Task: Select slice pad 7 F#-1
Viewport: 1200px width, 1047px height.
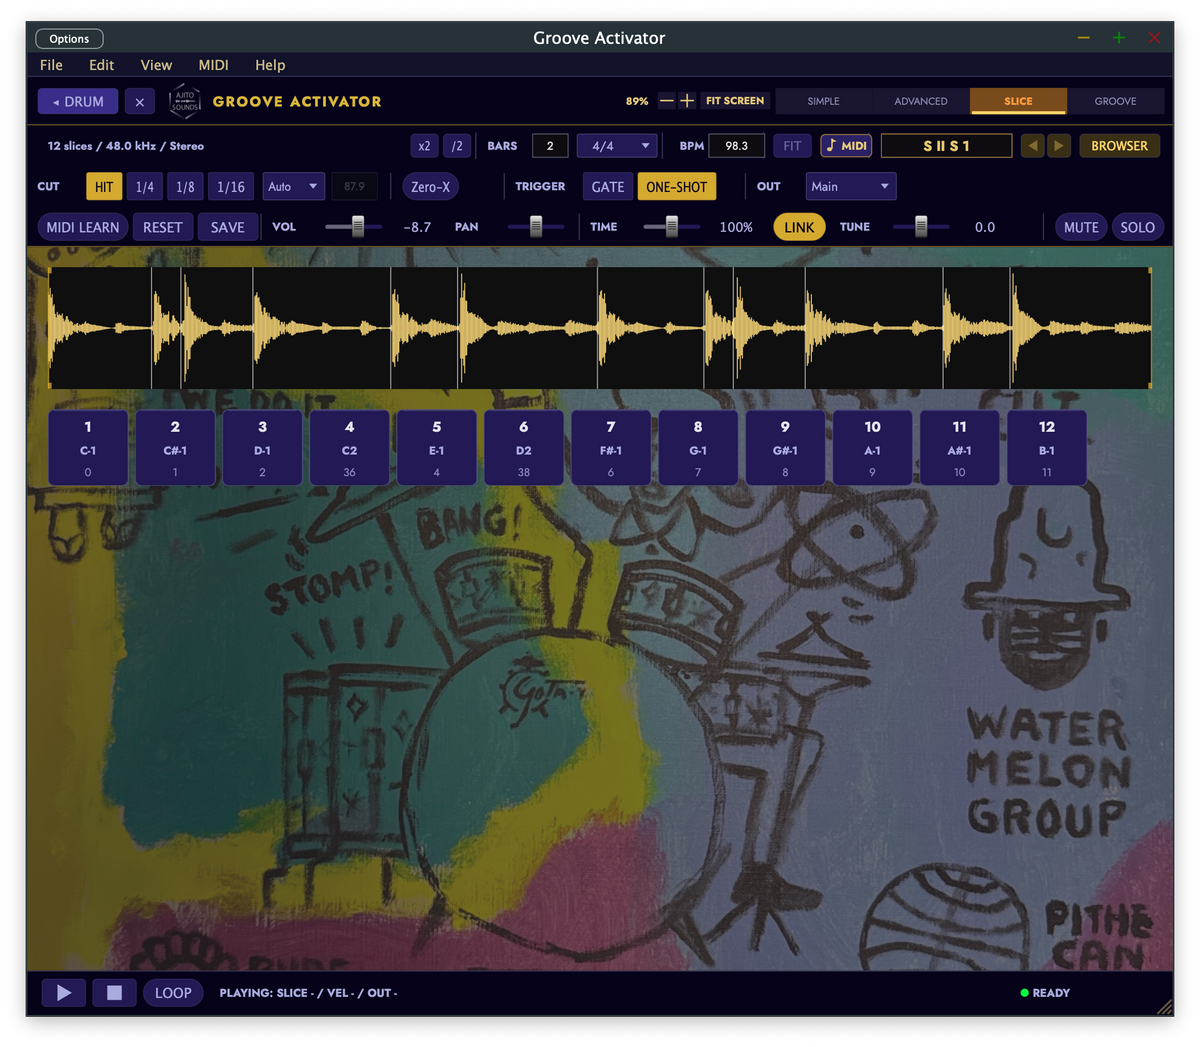Action: 611,448
